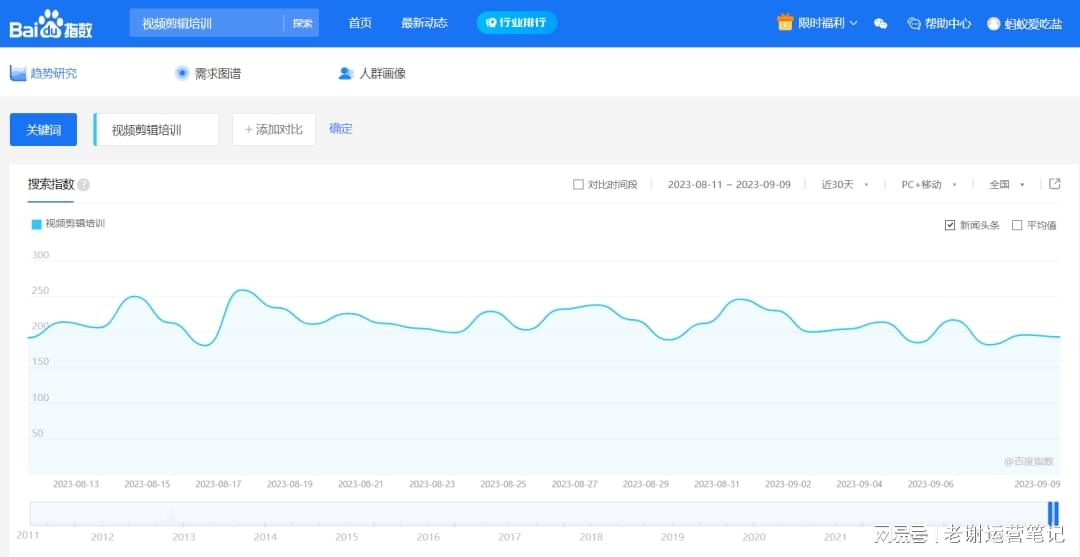The image size is (1080, 557).
Task: Click the gift icon beside 限时福利
Action: pyautogui.click(x=785, y=22)
